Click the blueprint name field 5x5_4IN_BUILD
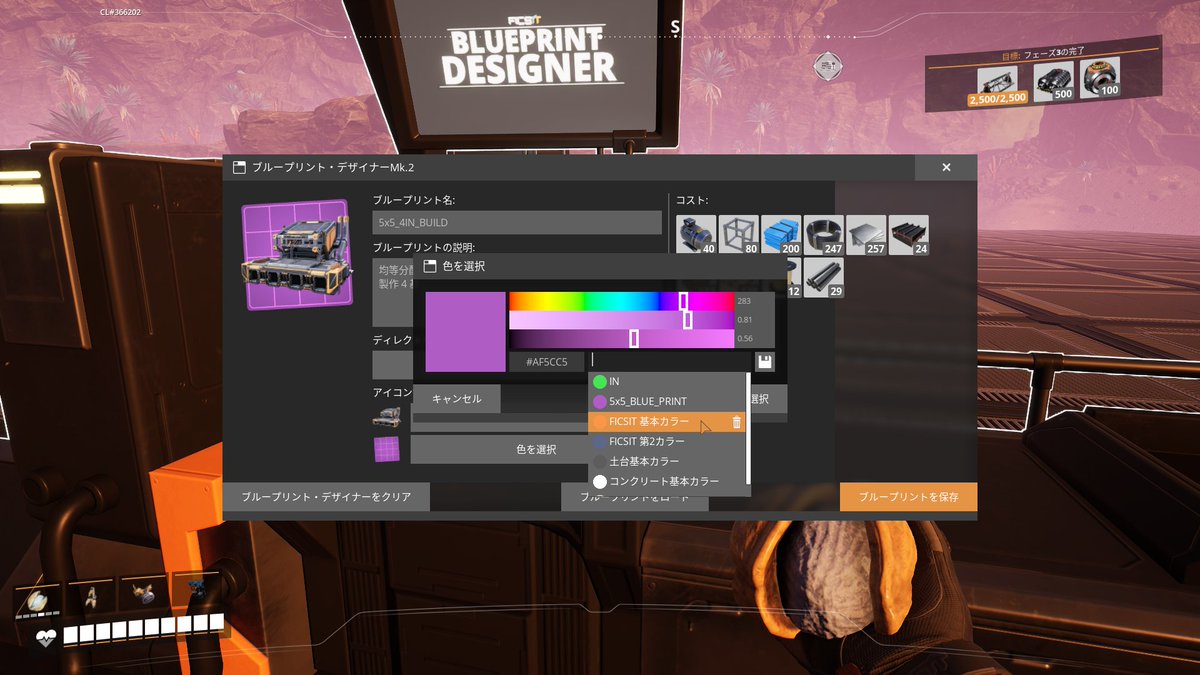 pos(517,222)
